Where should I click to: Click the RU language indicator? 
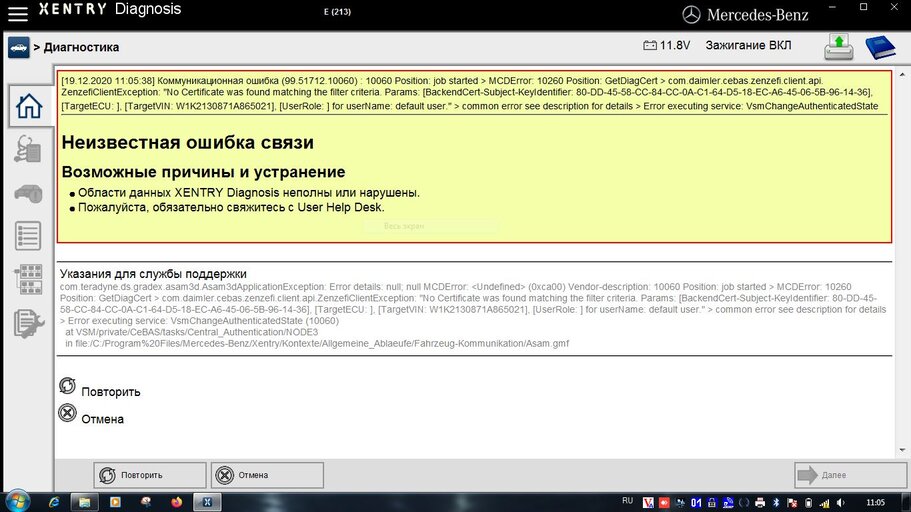627,501
